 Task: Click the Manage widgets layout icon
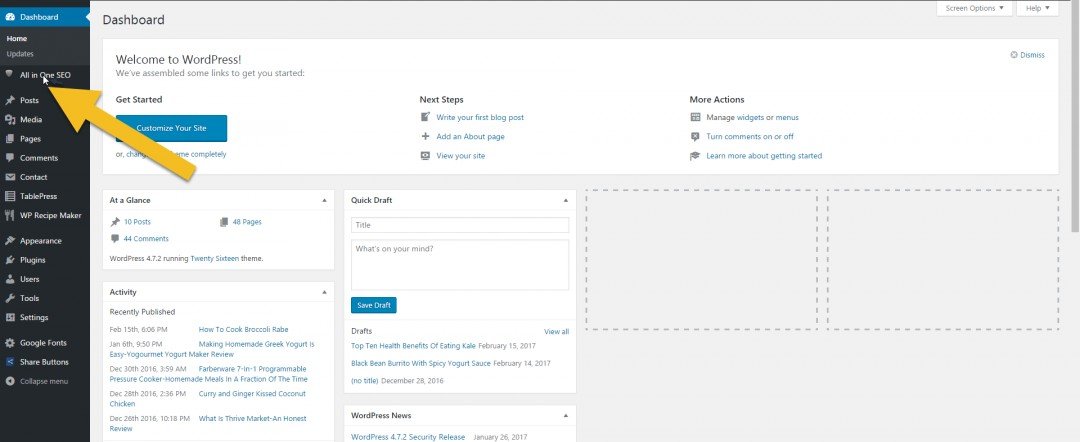point(695,117)
